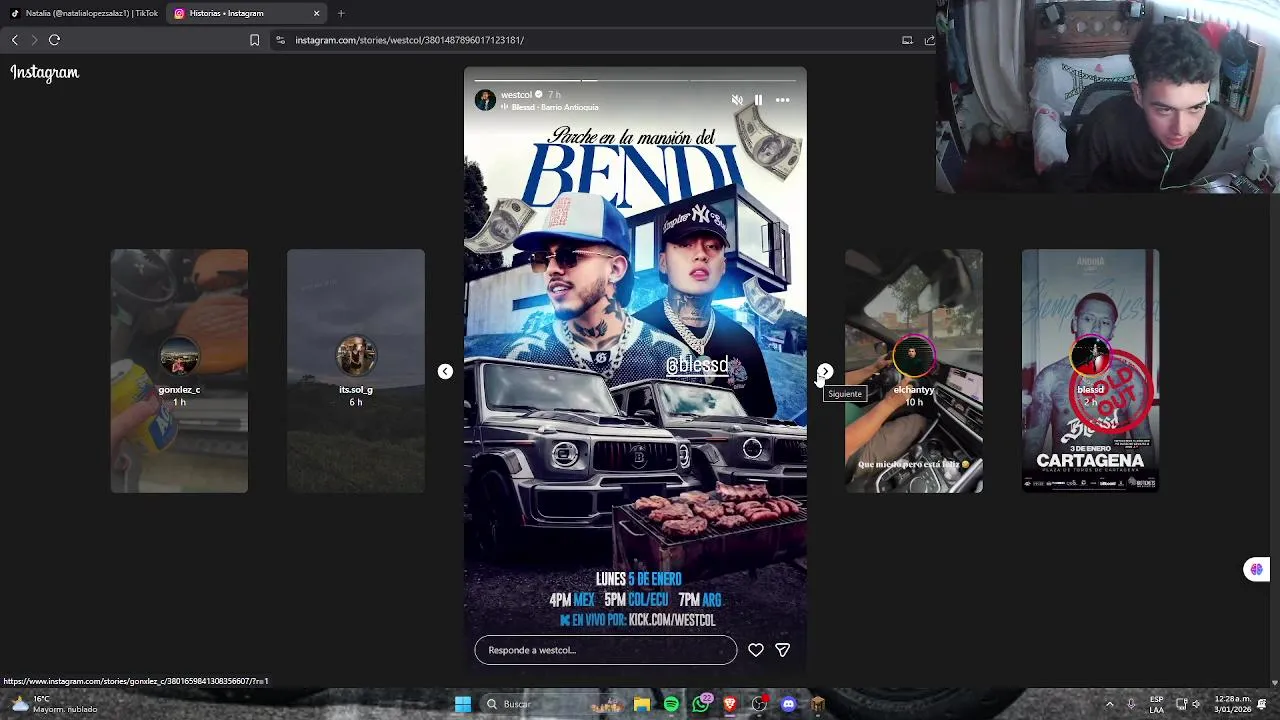Open the Windows Start menu
The width and height of the screenshot is (1280, 720).
[x=463, y=704]
